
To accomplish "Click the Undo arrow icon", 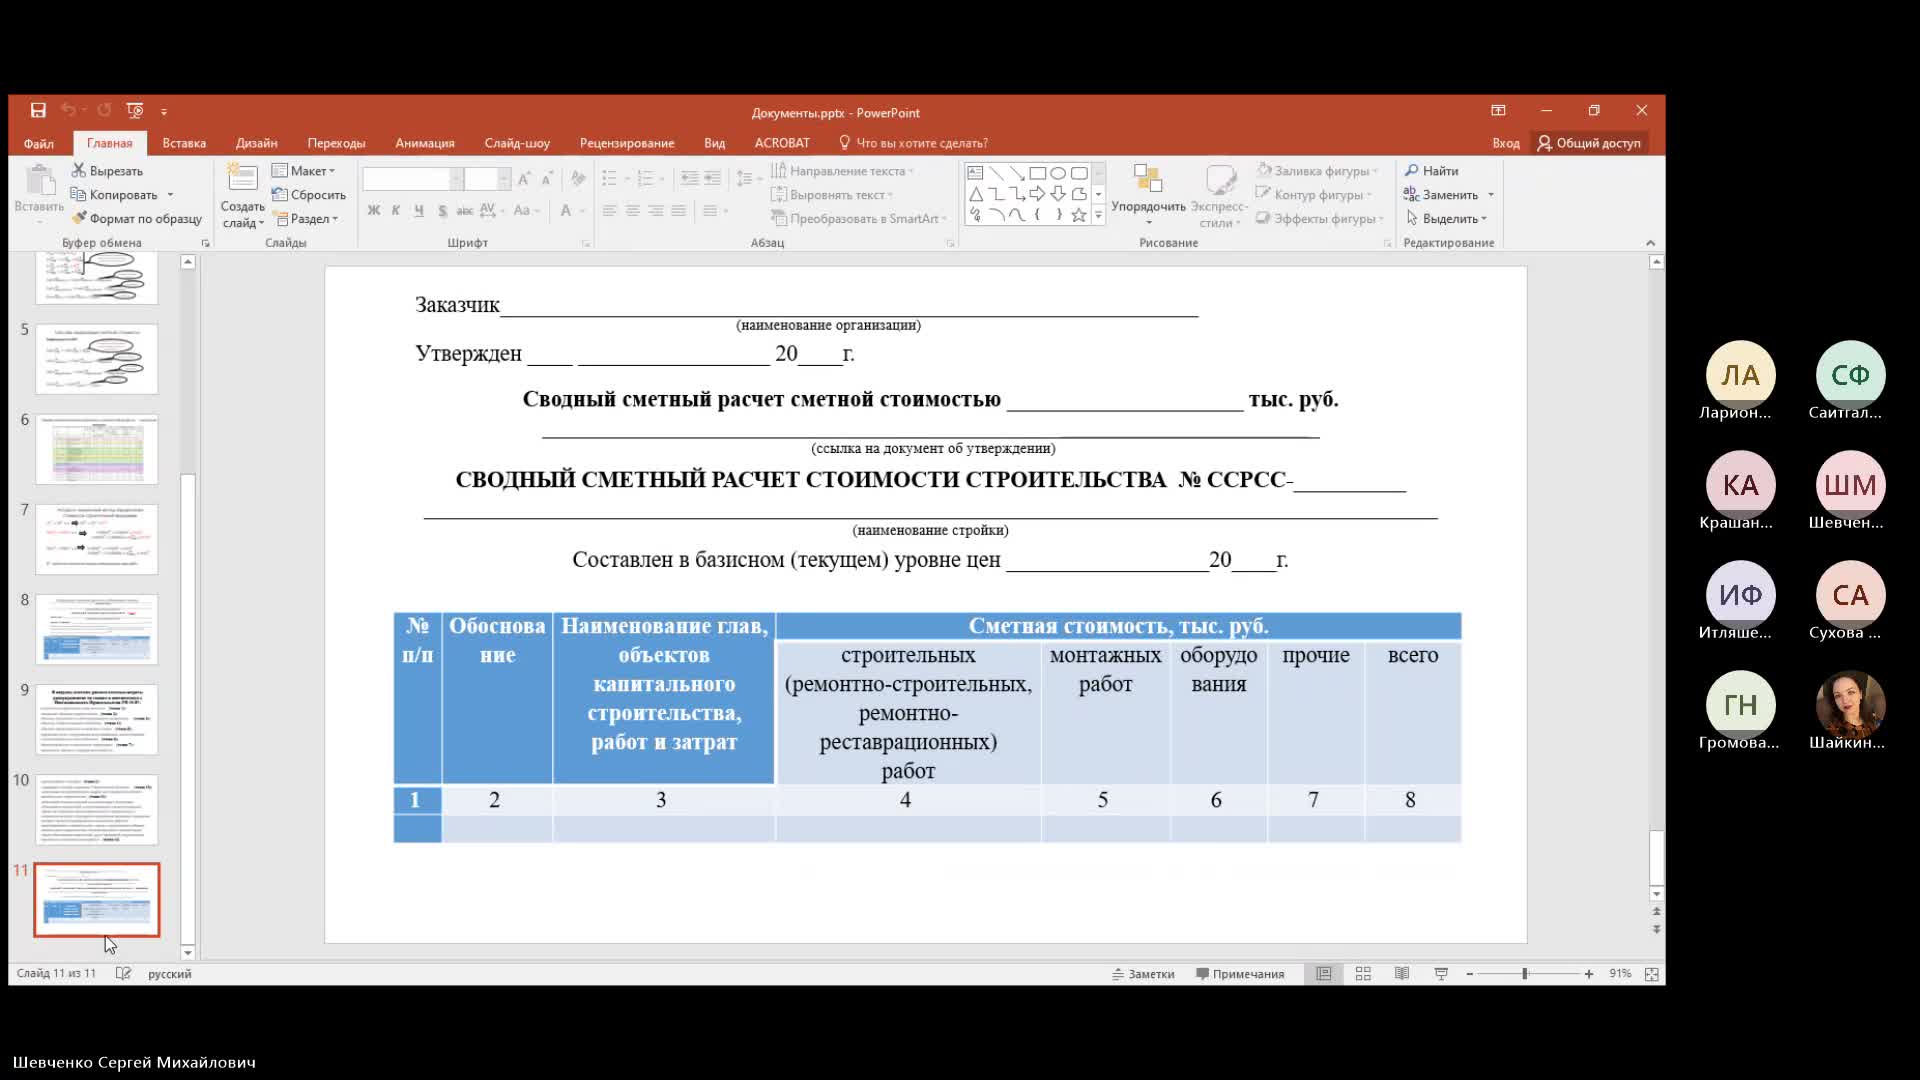I will 68,110.
